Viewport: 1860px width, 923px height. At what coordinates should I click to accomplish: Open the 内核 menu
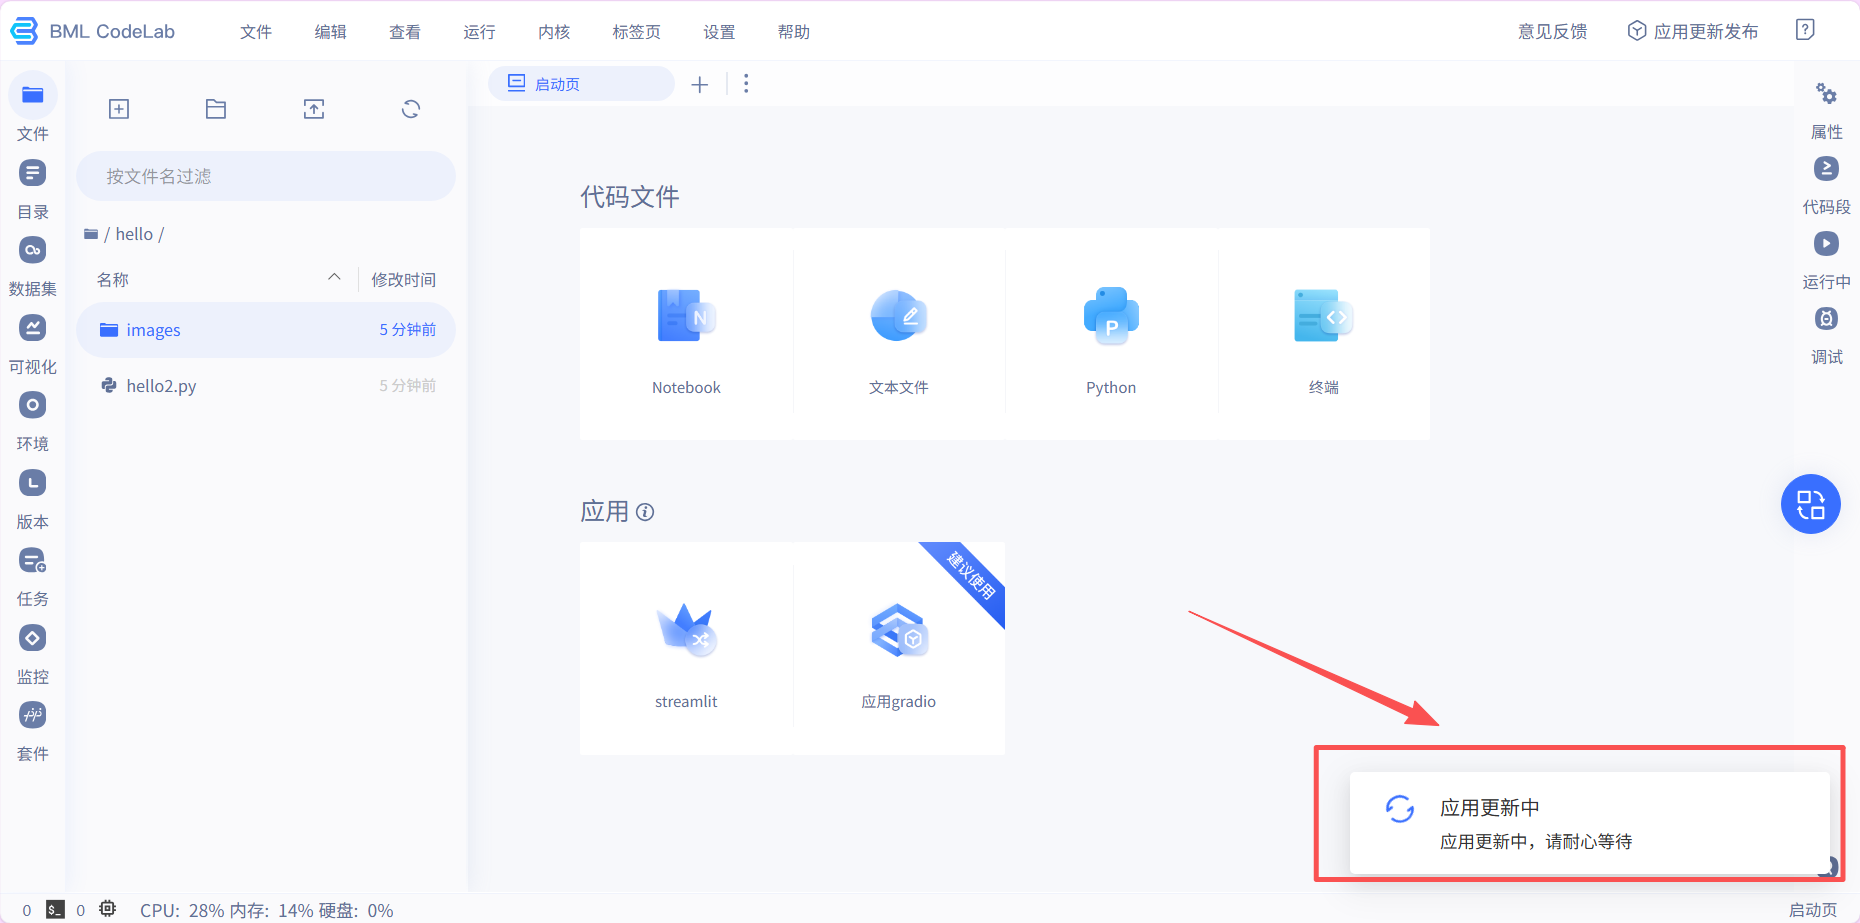[x=554, y=32]
